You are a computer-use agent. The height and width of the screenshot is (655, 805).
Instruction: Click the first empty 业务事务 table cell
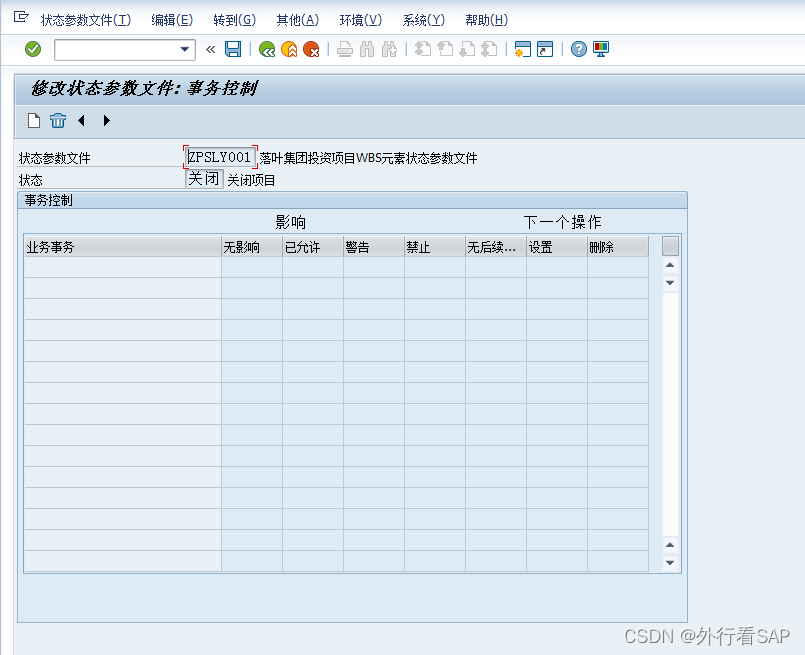click(x=123, y=267)
